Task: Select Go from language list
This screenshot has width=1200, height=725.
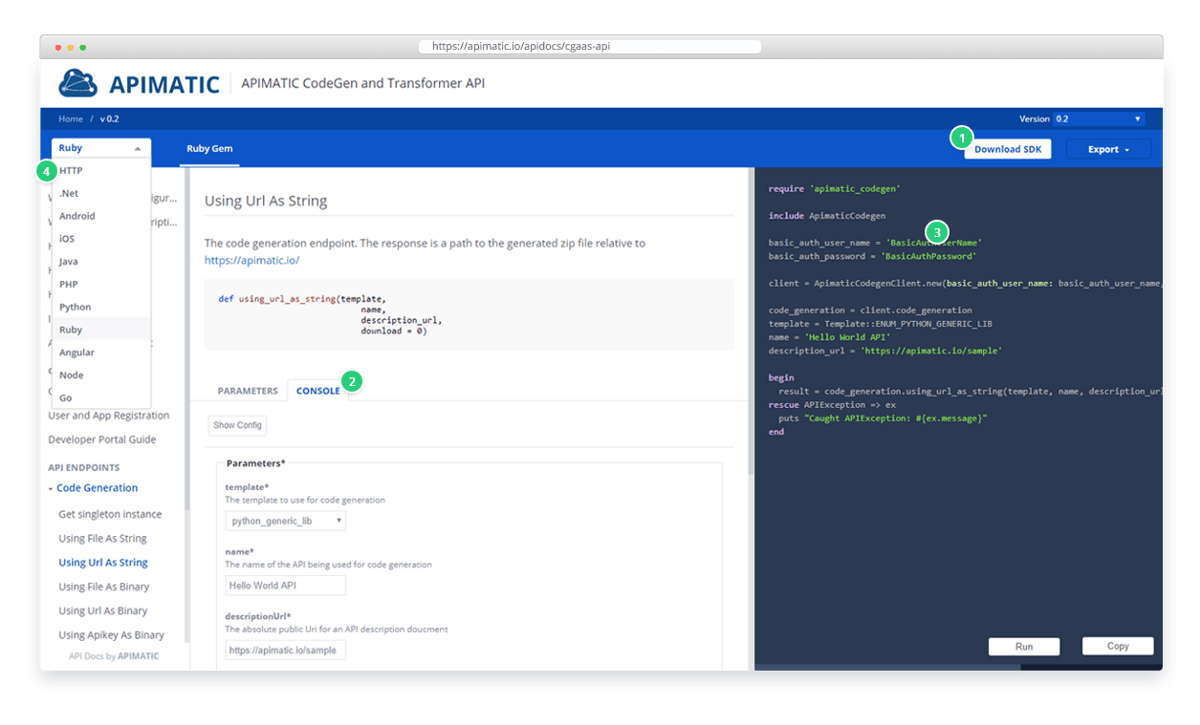Action: (100, 397)
